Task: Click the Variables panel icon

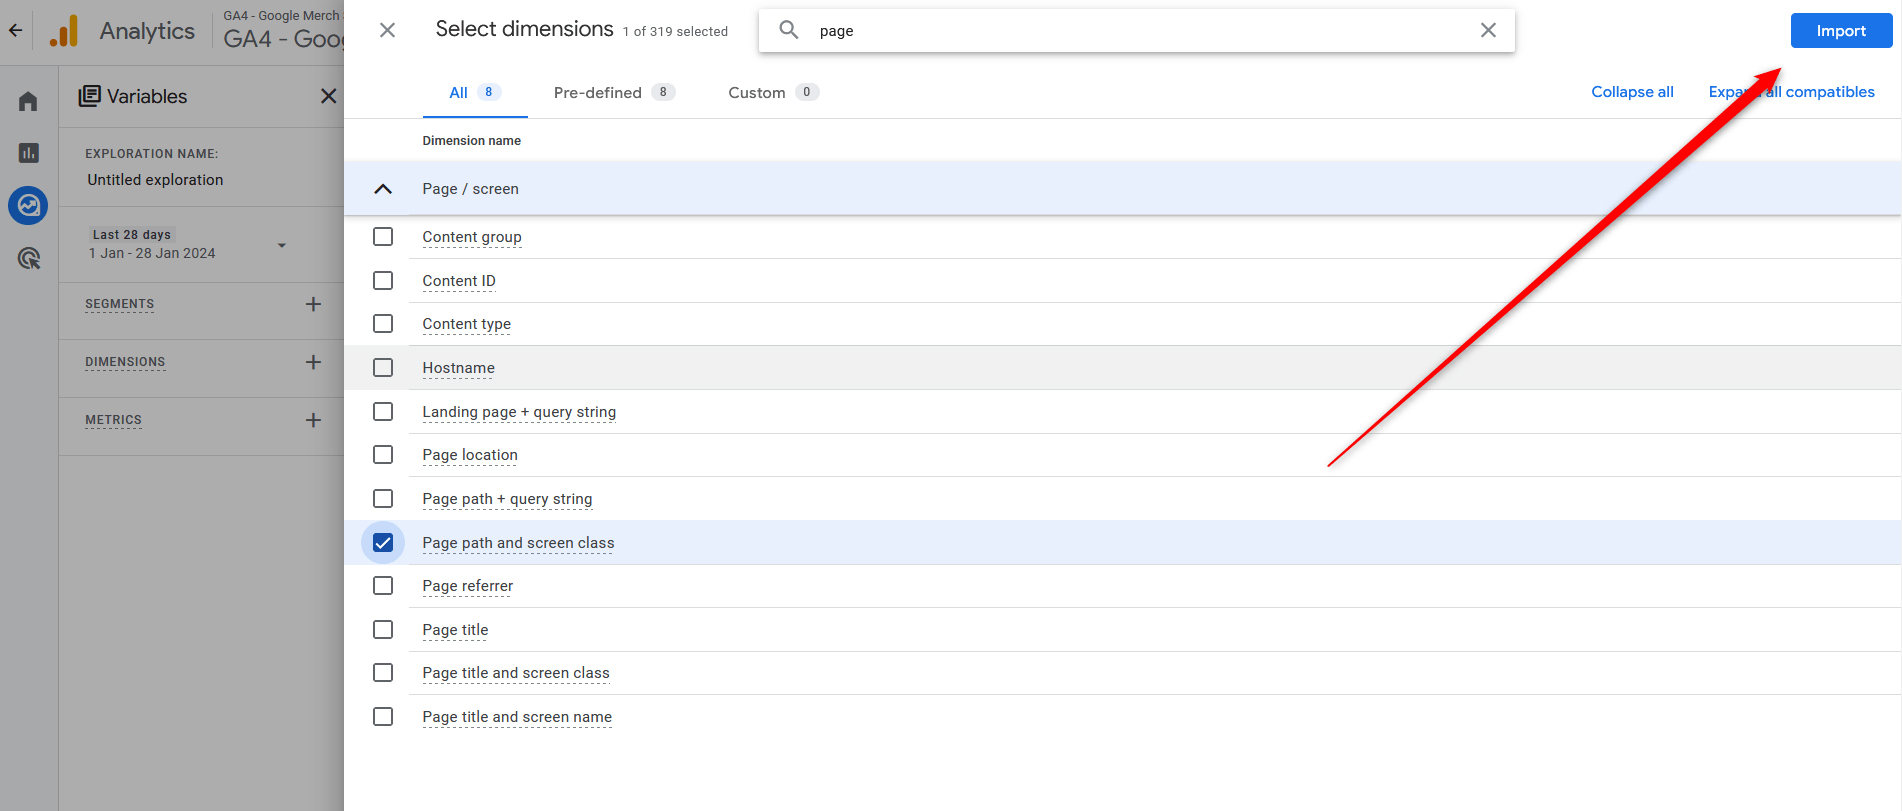Action: click(90, 96)
